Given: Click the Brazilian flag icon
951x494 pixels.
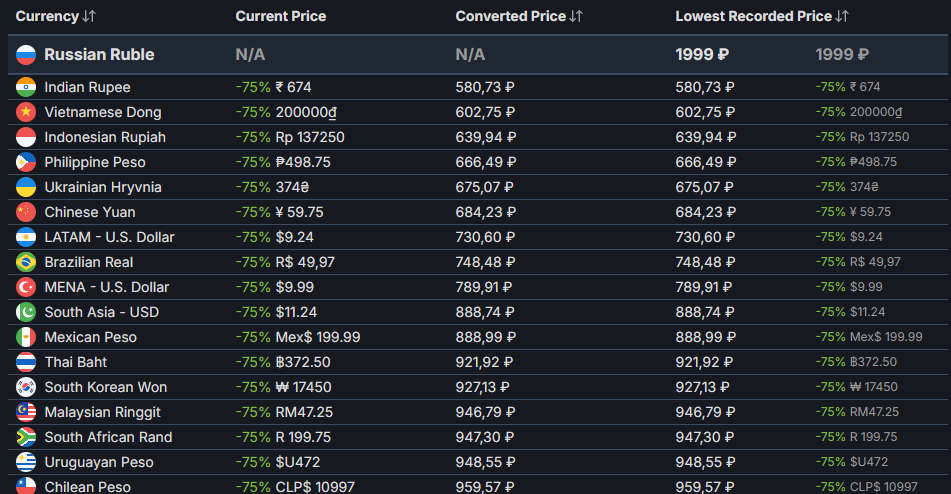Looking at the screenshot, I should [x=26, y=262].
